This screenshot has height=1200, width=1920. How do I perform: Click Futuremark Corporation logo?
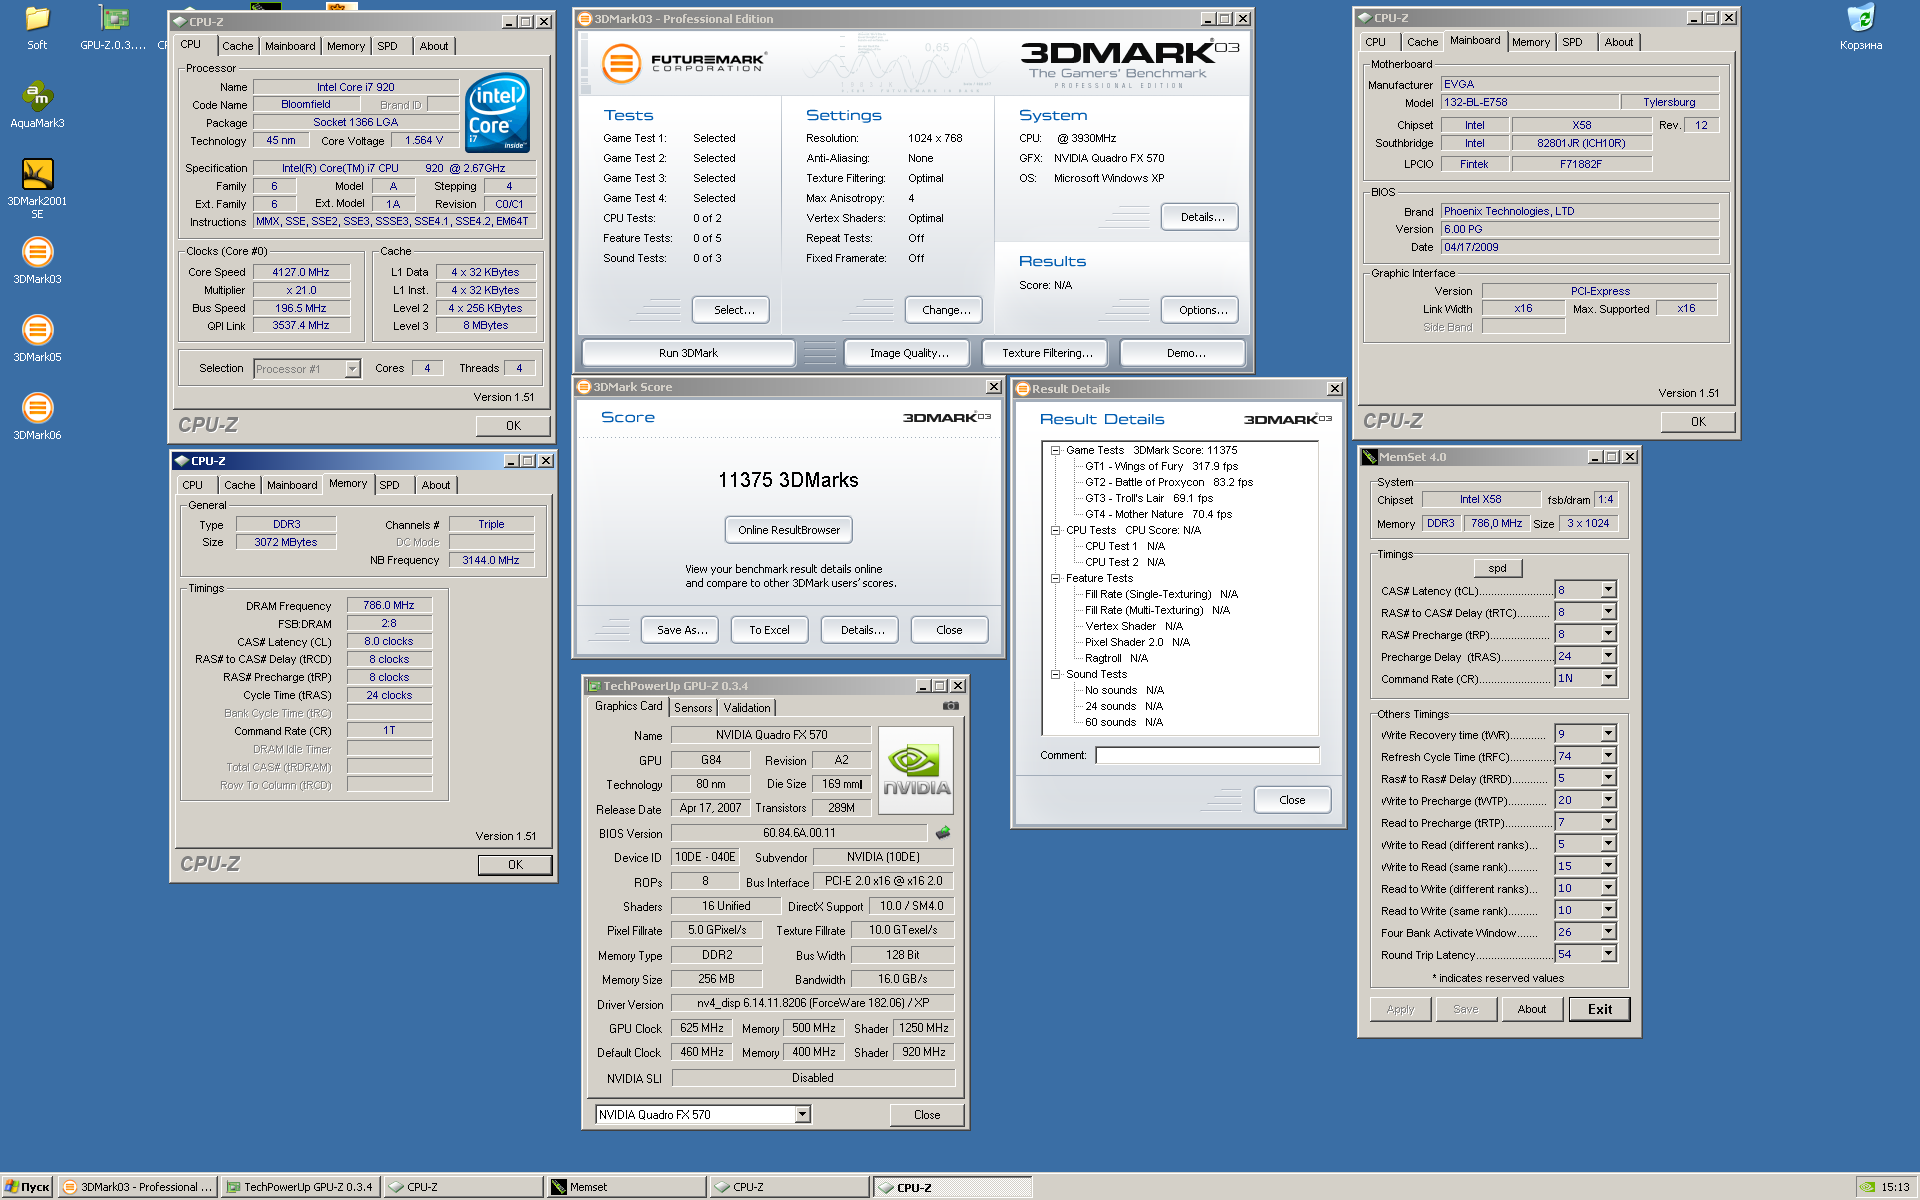click(684, 63)
